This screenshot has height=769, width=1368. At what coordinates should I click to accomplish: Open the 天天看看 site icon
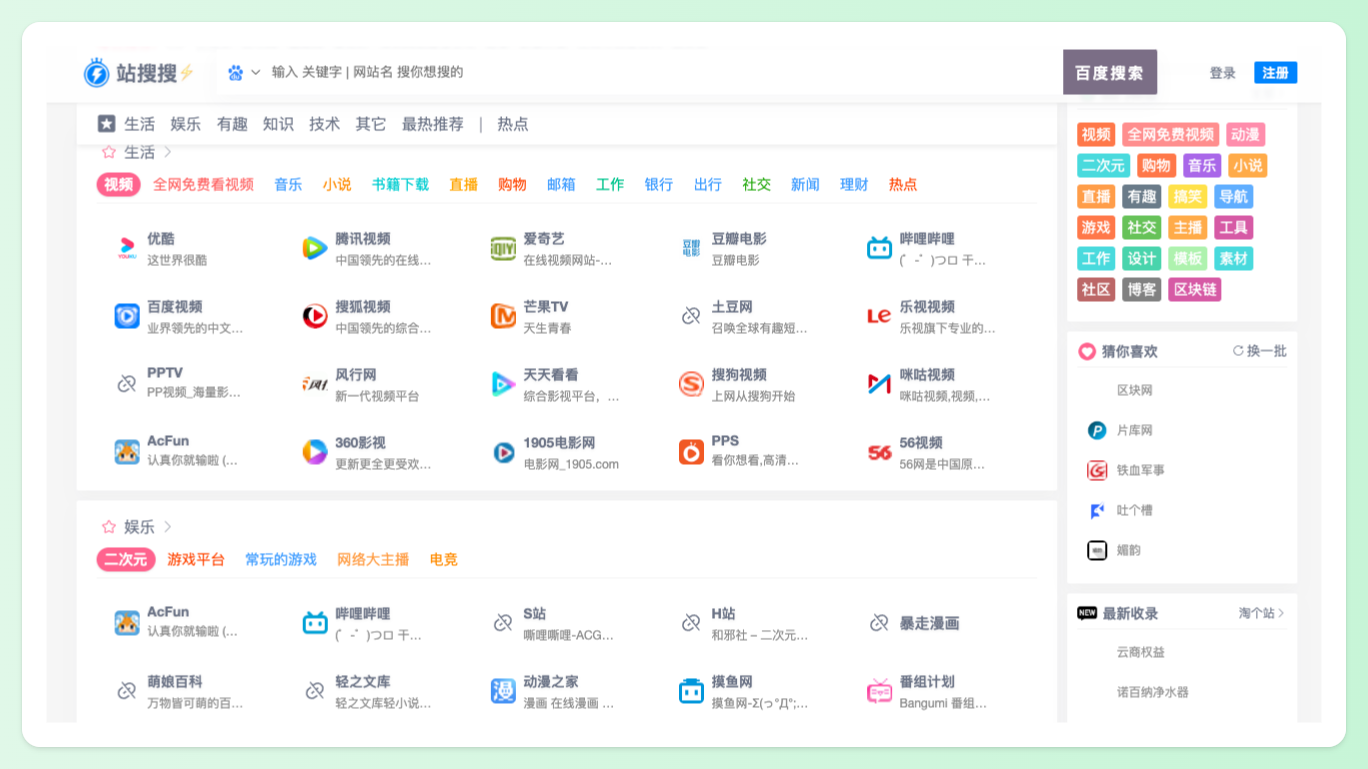503,384
